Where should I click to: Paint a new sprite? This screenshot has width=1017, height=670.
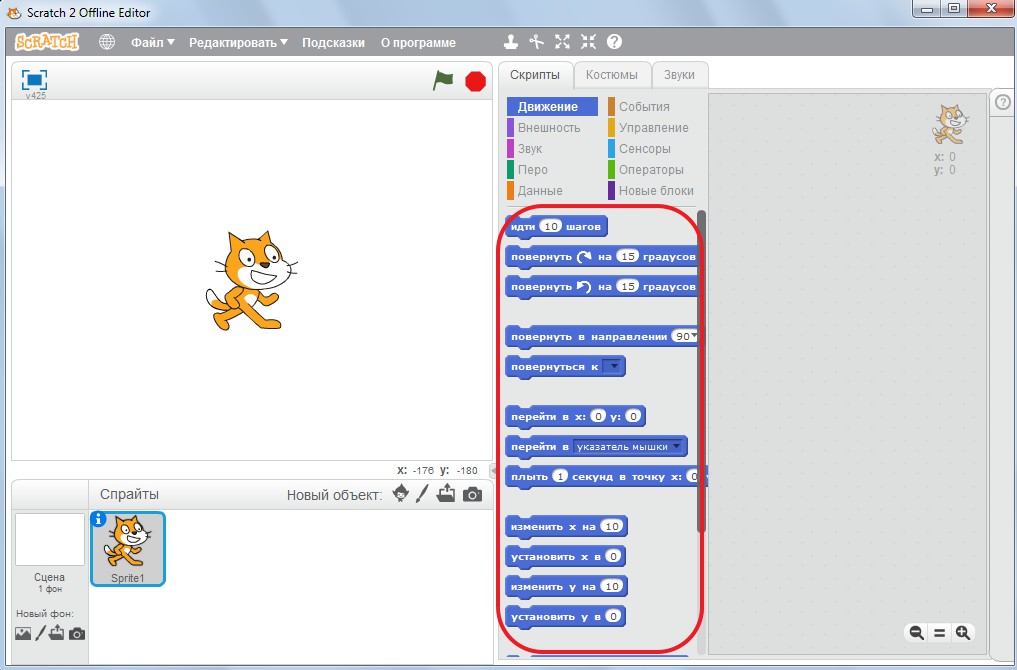422,494
